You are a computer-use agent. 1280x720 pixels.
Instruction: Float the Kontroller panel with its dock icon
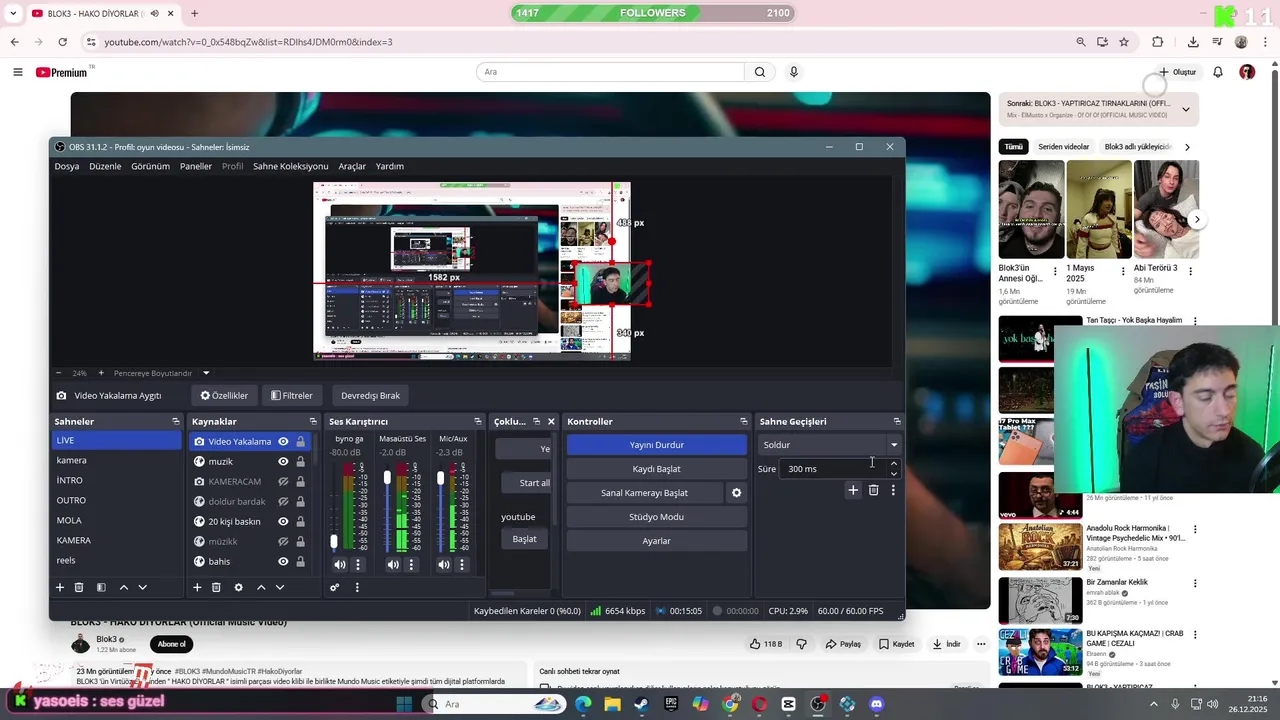tap(743, 422)
